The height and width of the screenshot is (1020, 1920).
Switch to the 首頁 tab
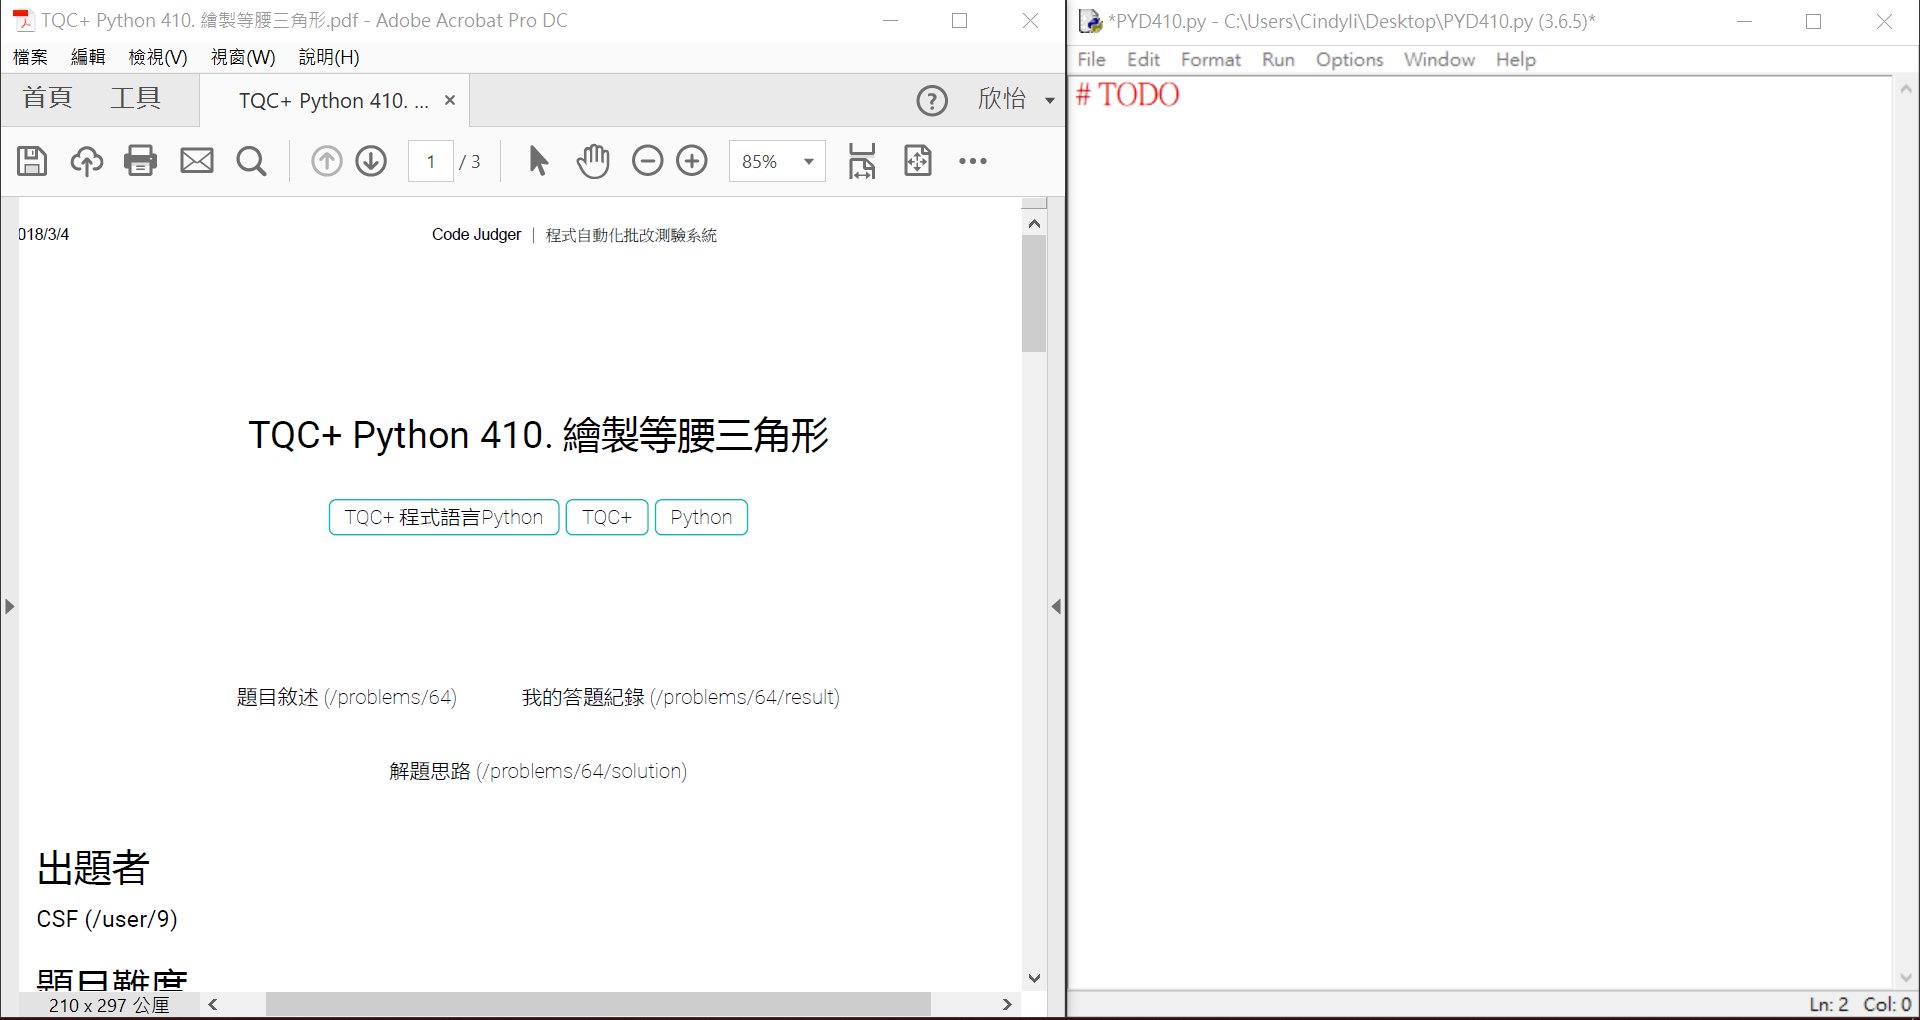tap(48, 98)
